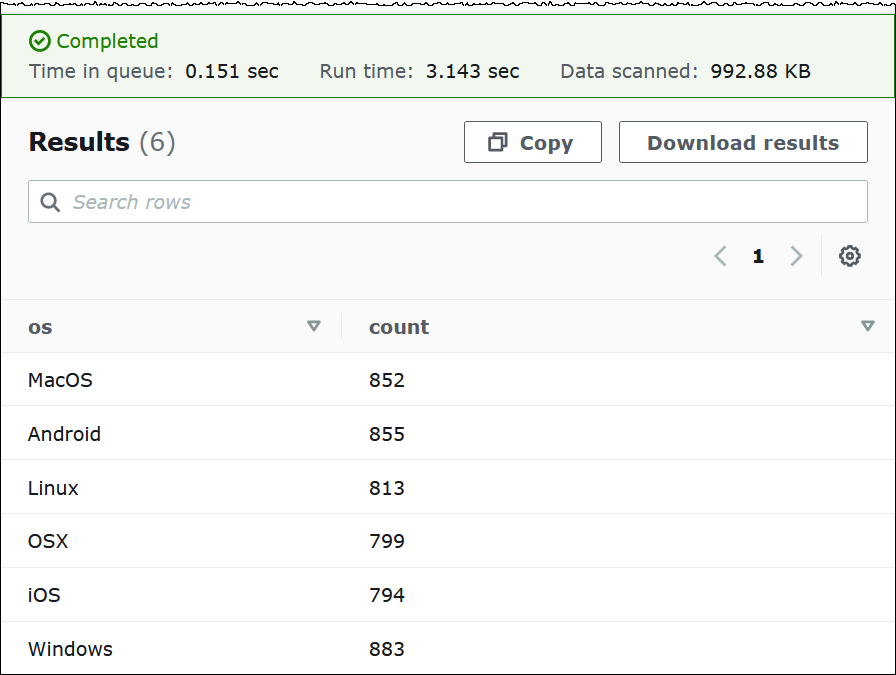The width and height of the screenshot is (896, 675).
Task: Select the Windows row in results
Action: 70,649
